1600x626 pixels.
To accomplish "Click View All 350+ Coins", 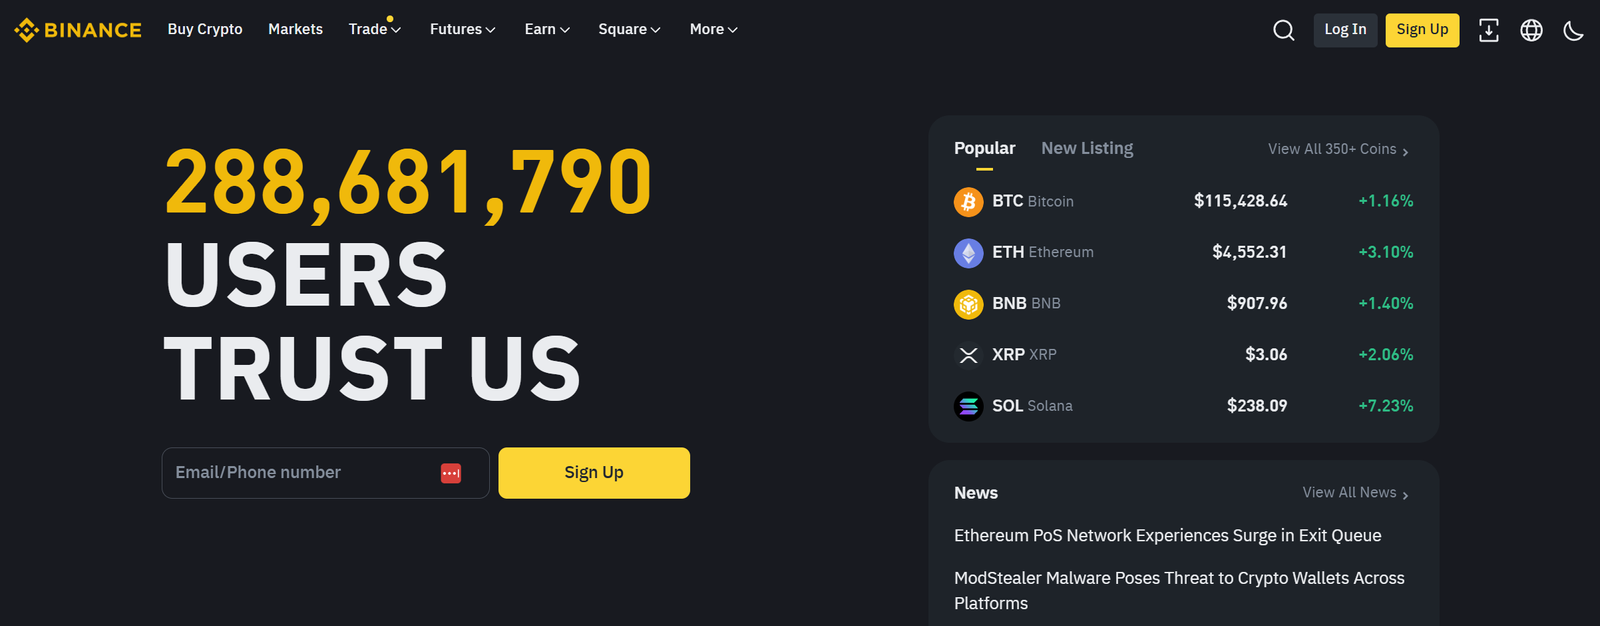I will pyautogui.click(x=1332, y=148).
